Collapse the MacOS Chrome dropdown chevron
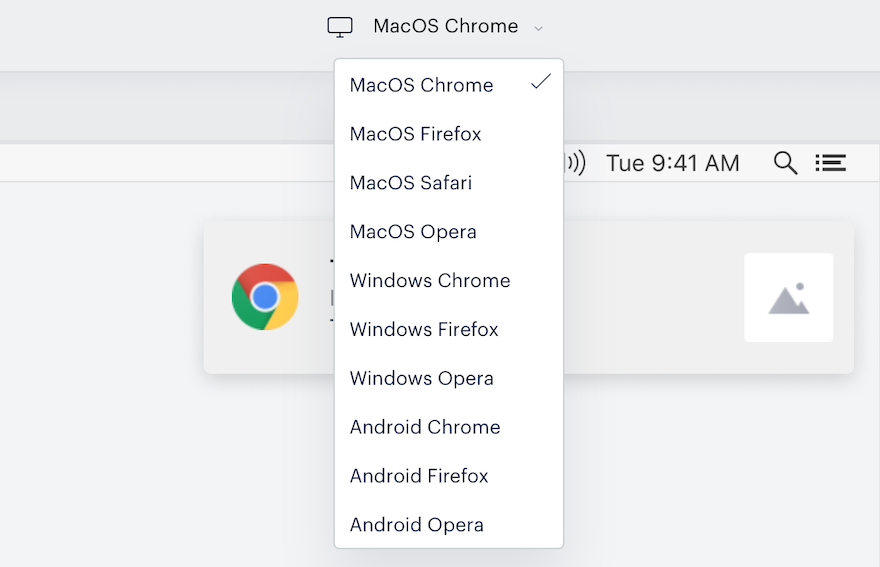Image resolution: width=880 pixels, height=567 pixels. 538,28
